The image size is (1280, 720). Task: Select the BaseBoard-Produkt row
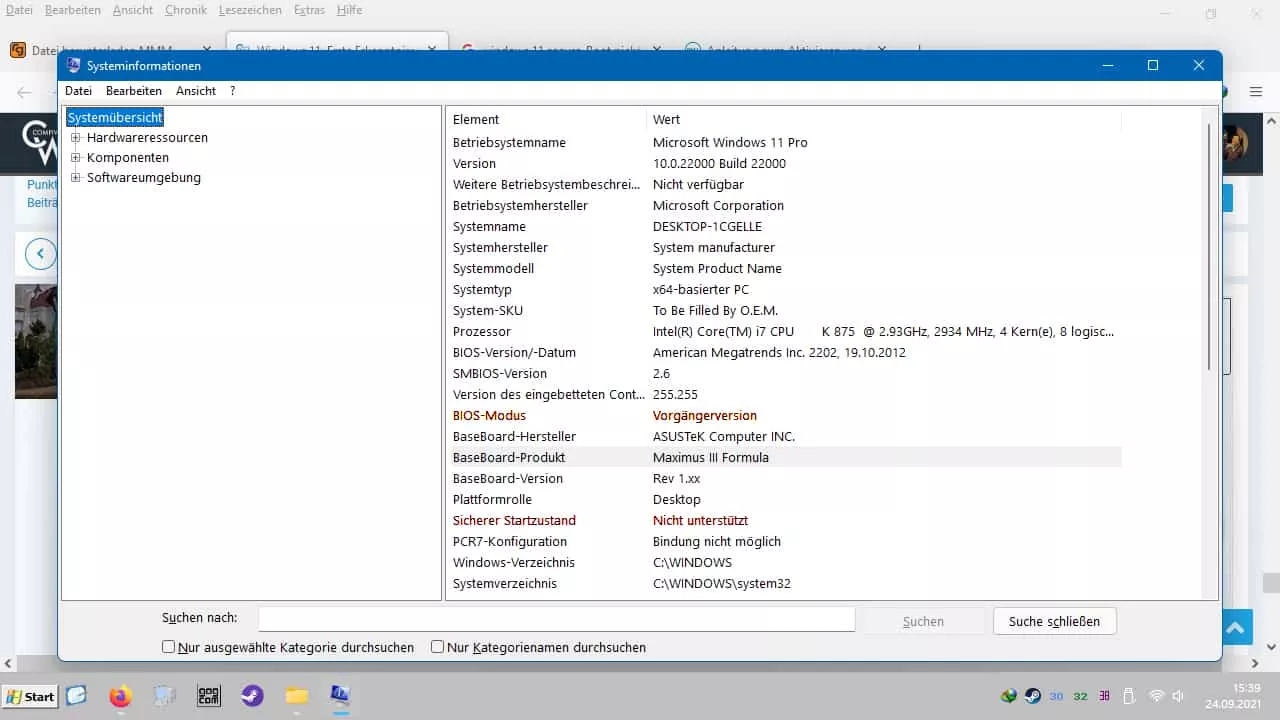[x=784, y=457]
